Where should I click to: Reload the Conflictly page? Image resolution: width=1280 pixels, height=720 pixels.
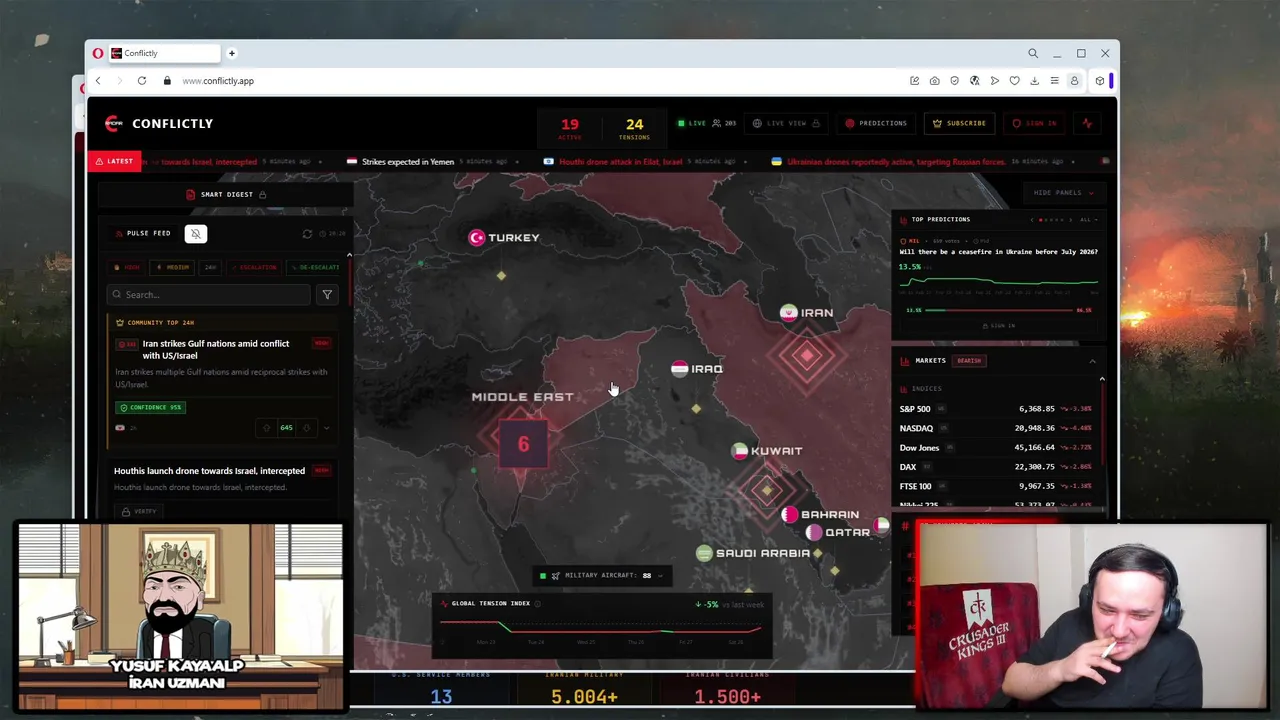click(x=142, y=81)
